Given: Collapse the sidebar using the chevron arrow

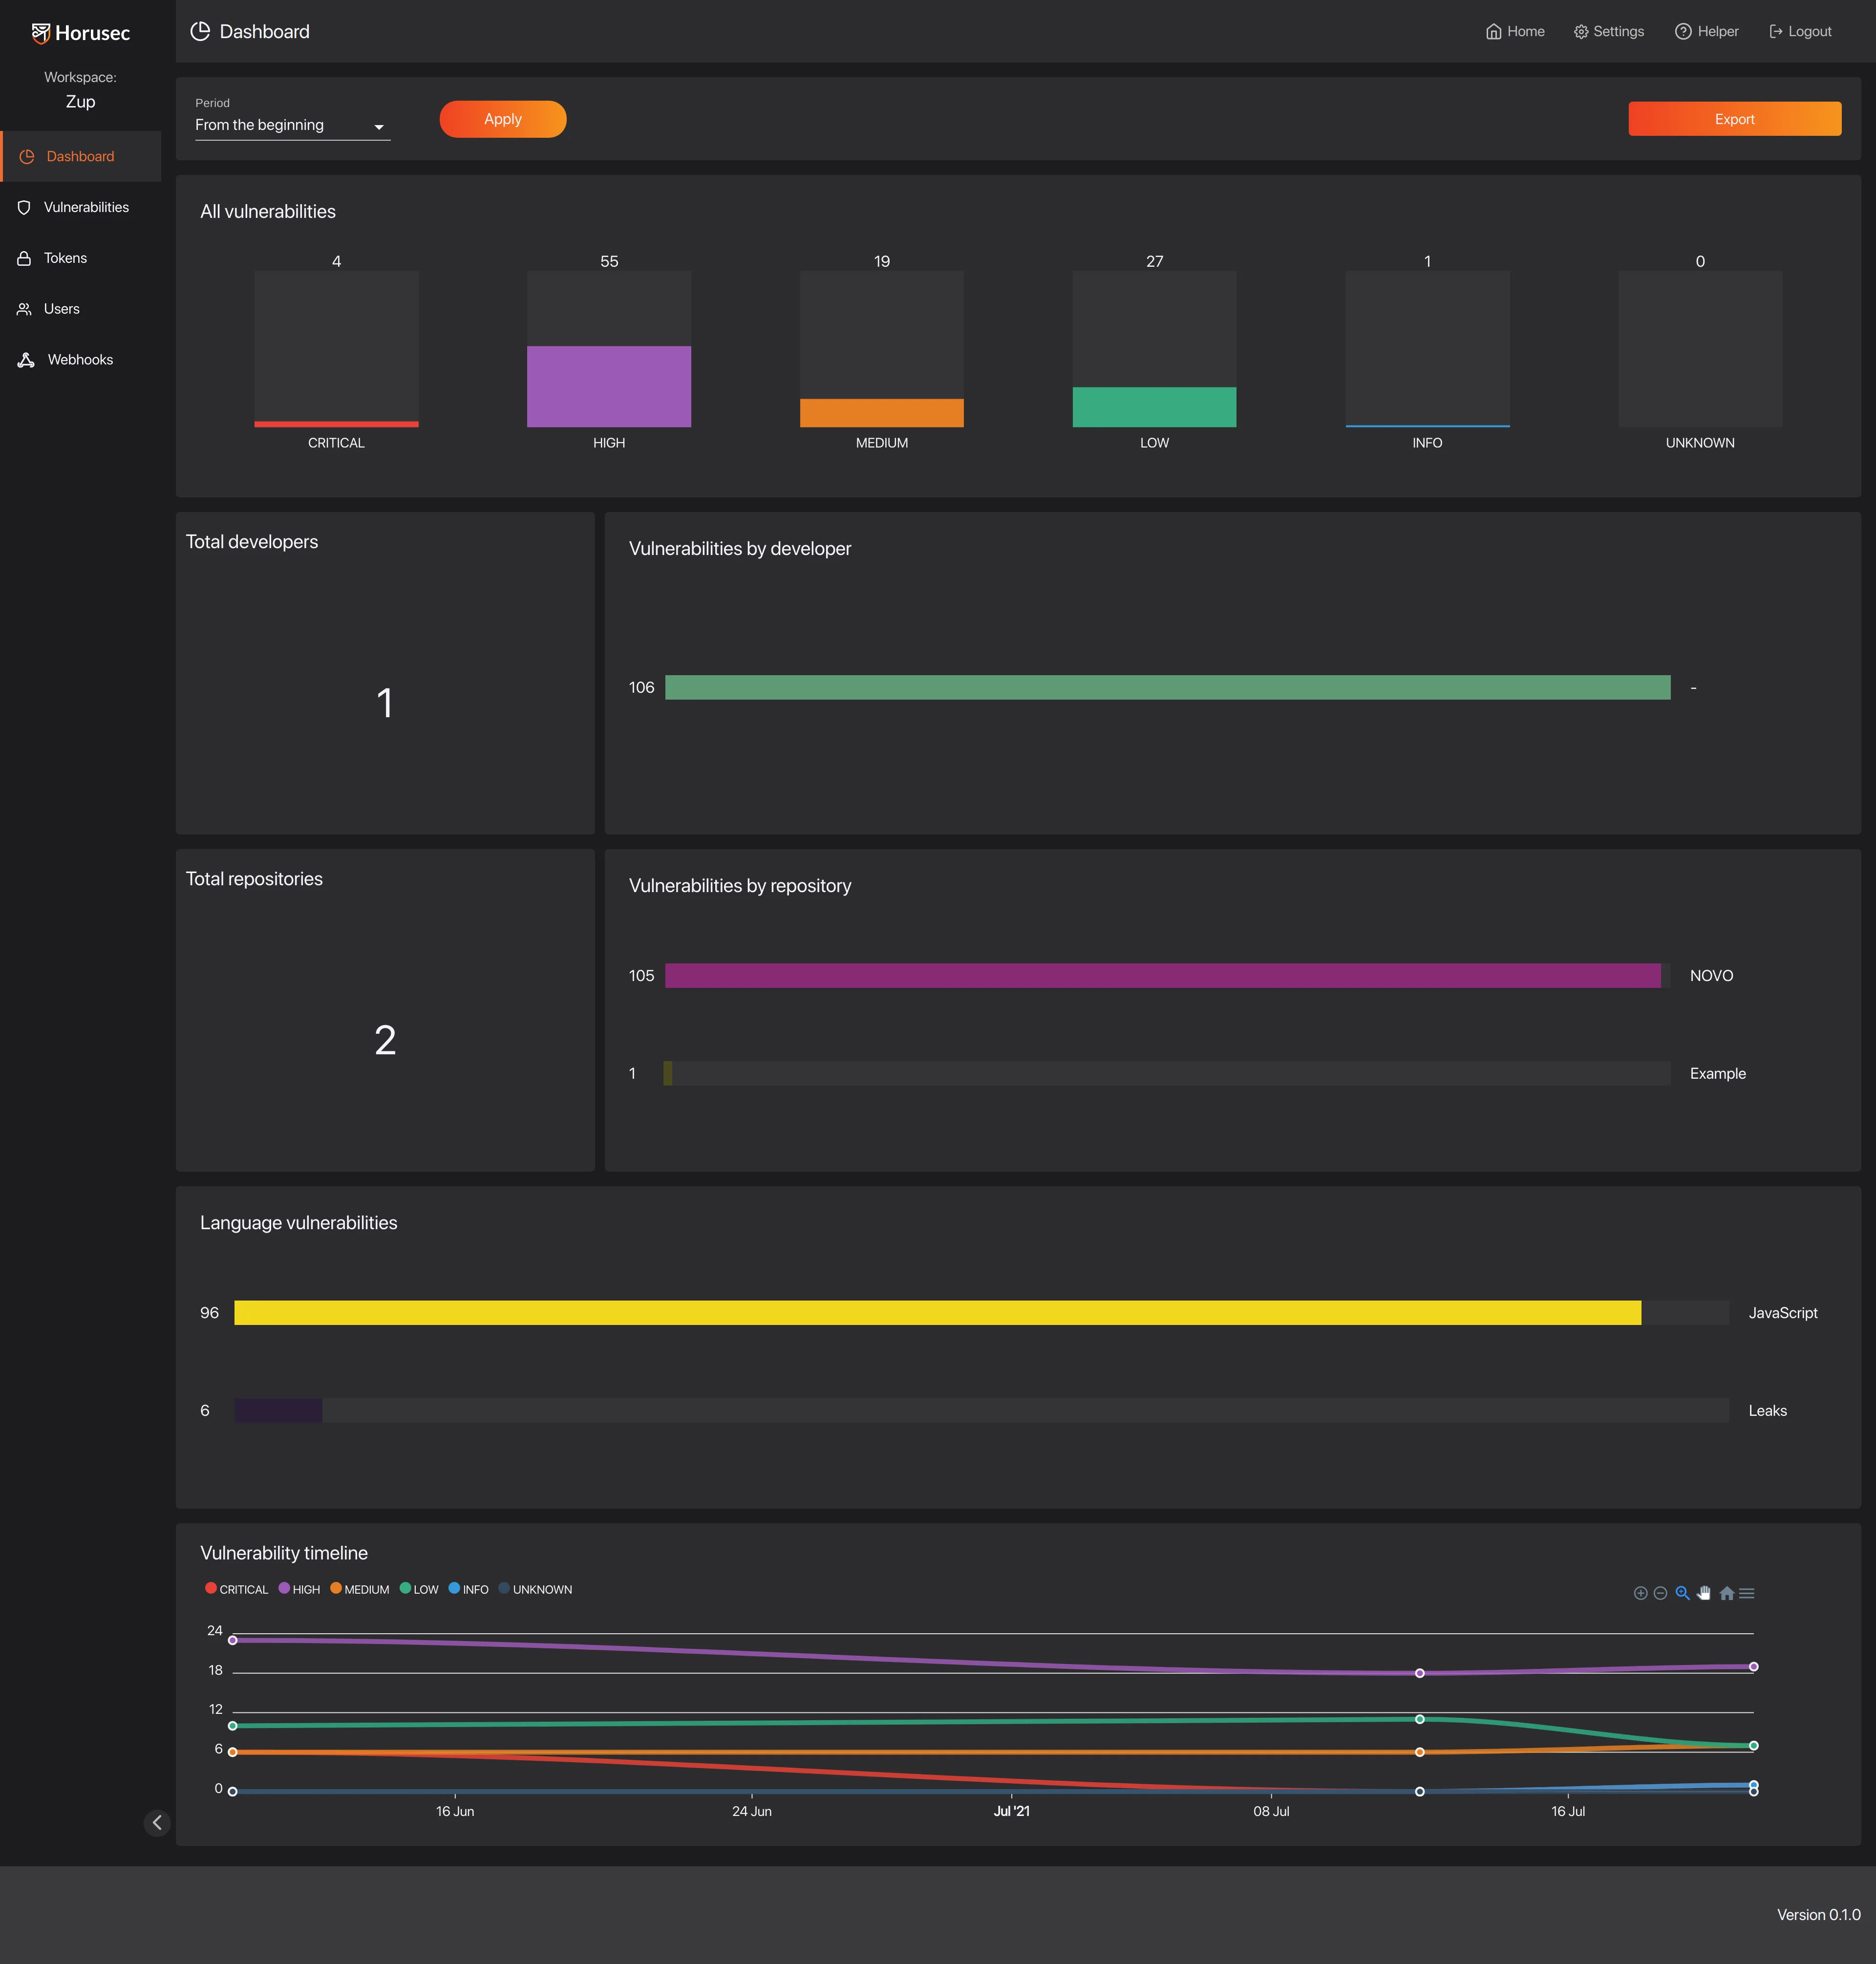Looking at the screenshot, I should (x=157, y=1822).
